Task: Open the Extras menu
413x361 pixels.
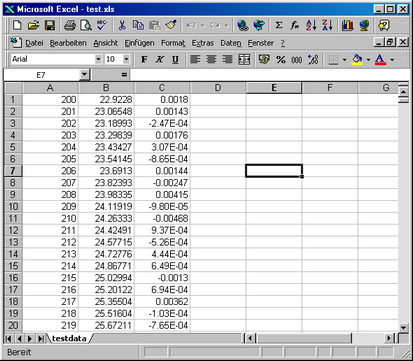Action: [x=203, y=43]
